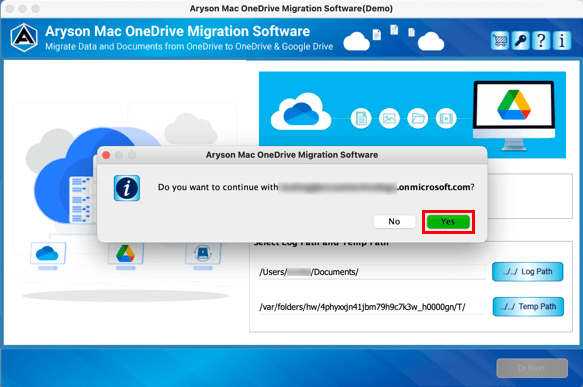Click the header subtitle about migrating documents
Viewport: 583px width, 387px height.
[189, 47]
